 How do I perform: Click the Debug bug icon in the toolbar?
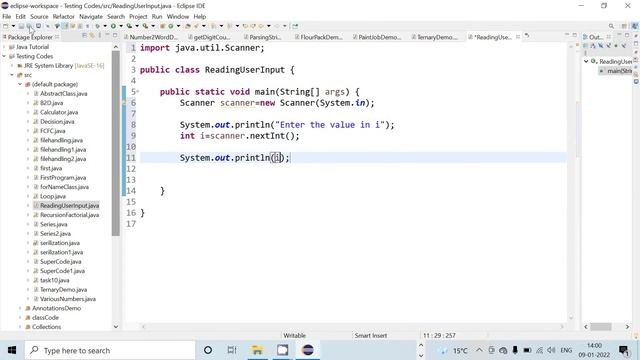(97, 26)
